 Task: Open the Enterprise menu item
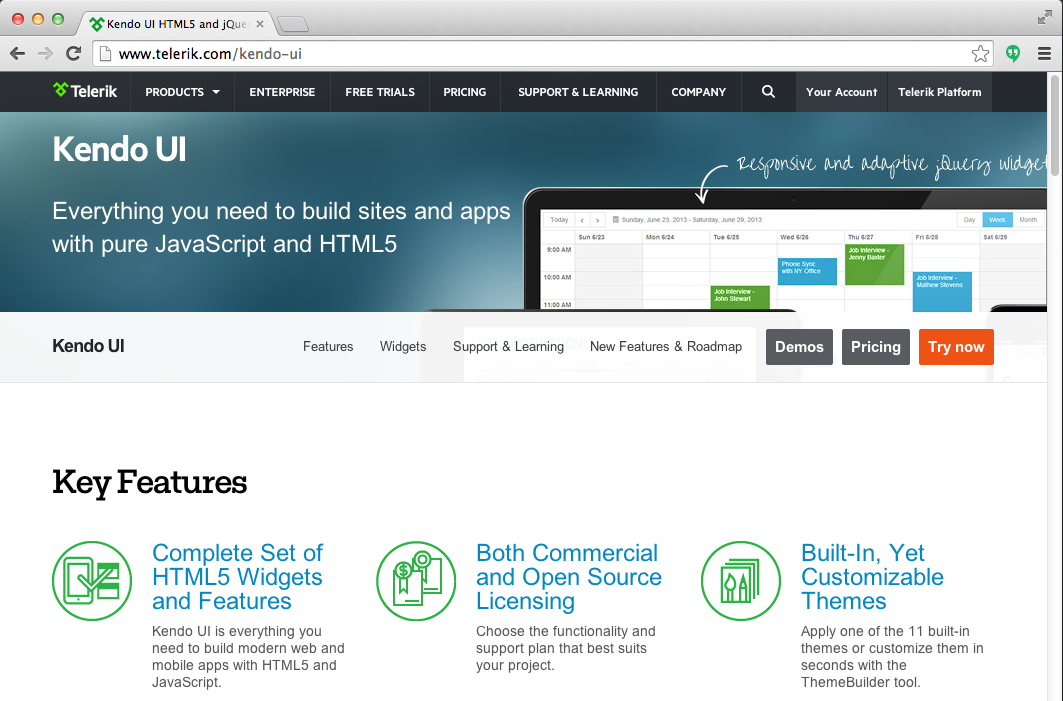(x=282, y=92)
